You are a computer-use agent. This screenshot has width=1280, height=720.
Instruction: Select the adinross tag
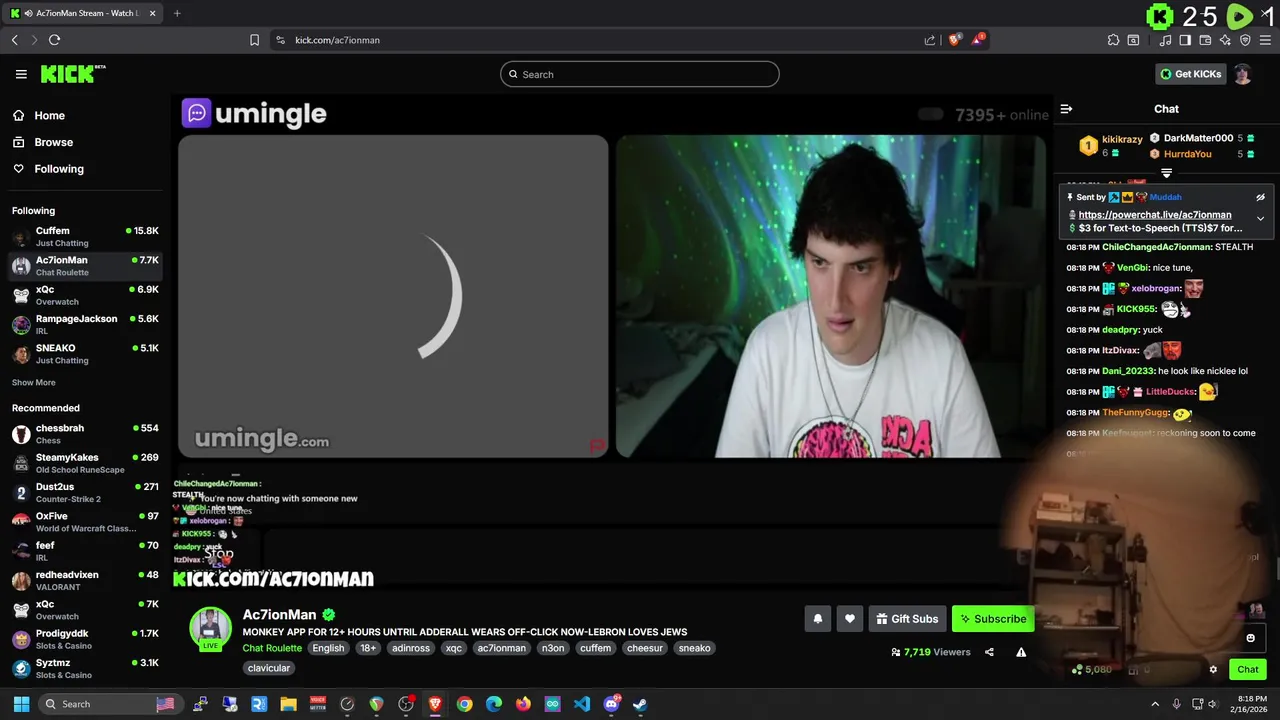pos(410,648)
